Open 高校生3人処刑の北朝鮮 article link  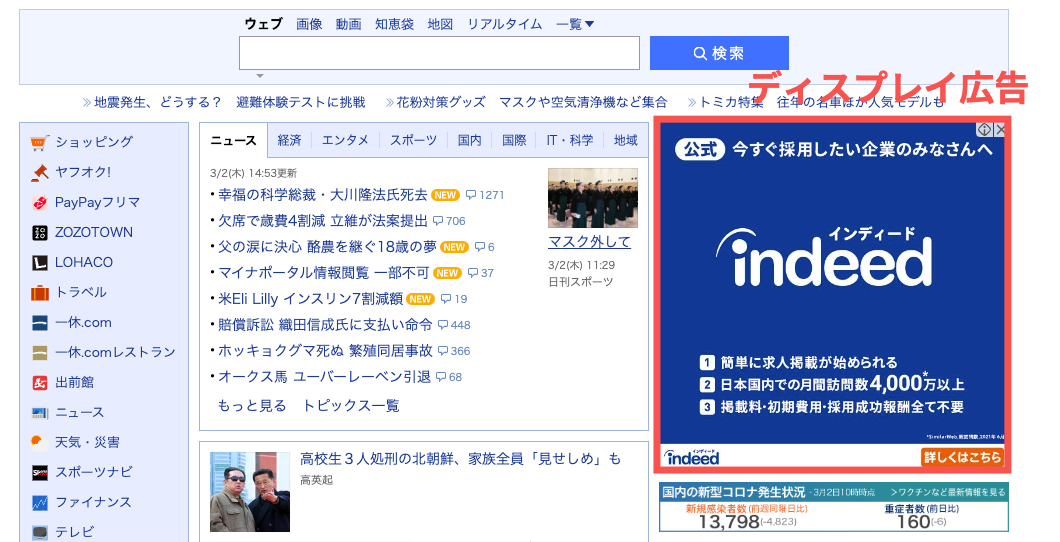point(460,459)
